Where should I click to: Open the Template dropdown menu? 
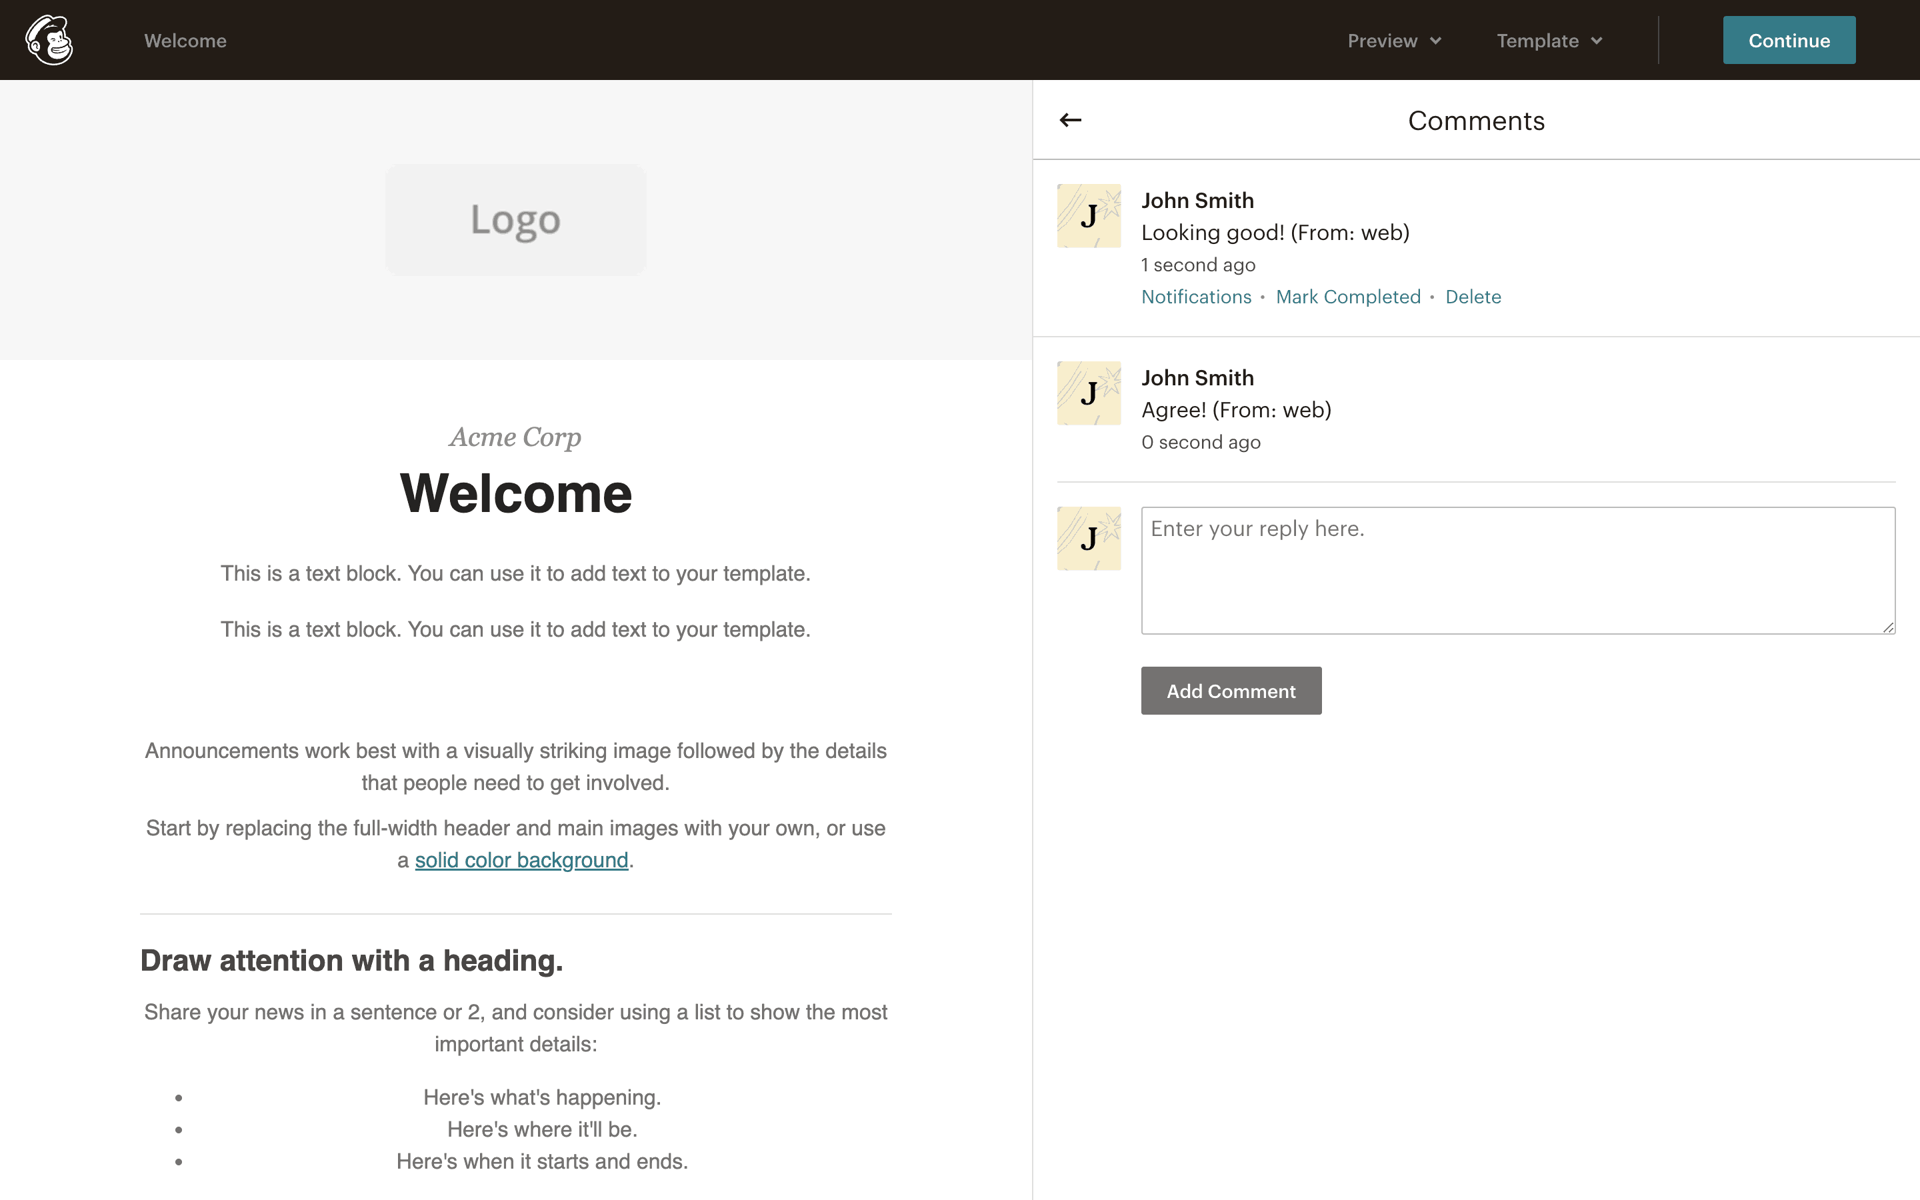pyautogui.click(x=1549, y=40)
